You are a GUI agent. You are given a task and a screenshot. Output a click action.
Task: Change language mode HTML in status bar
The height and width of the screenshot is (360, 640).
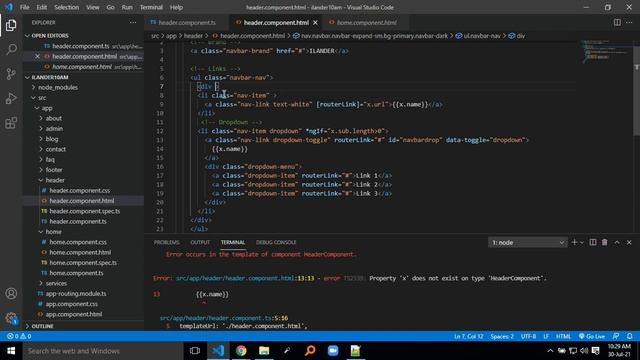click(x=563, y=336)
